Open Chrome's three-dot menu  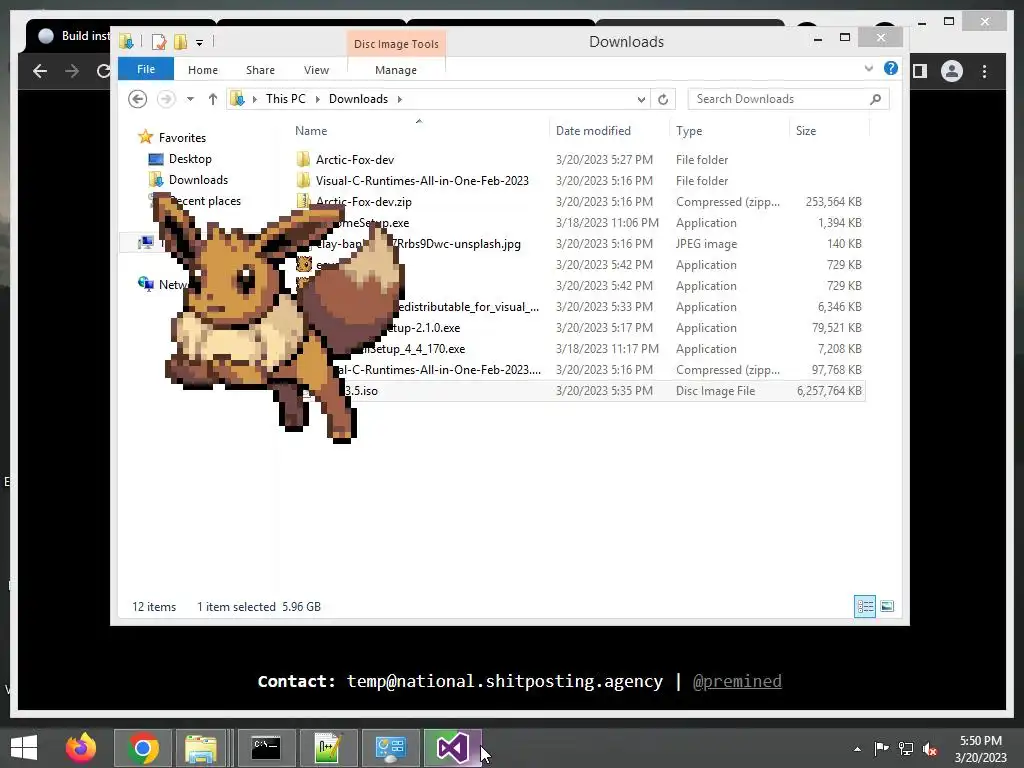[984, 71]
